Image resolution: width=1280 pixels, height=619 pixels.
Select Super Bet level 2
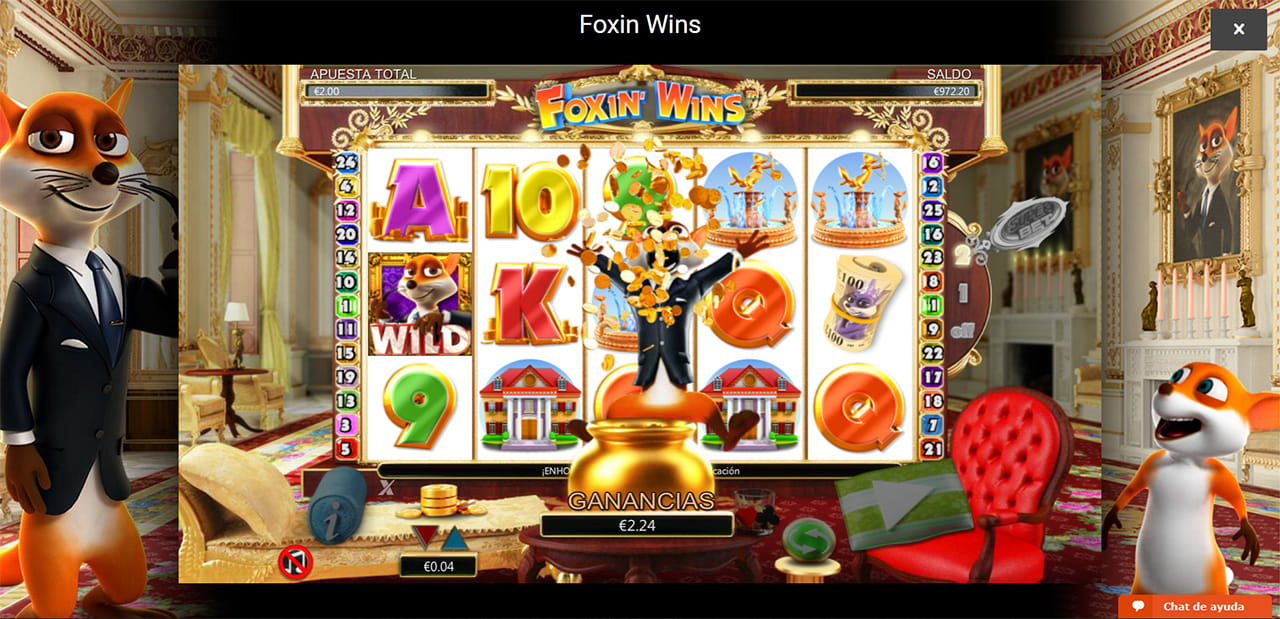pyautogui.click(x=961, y=254)
